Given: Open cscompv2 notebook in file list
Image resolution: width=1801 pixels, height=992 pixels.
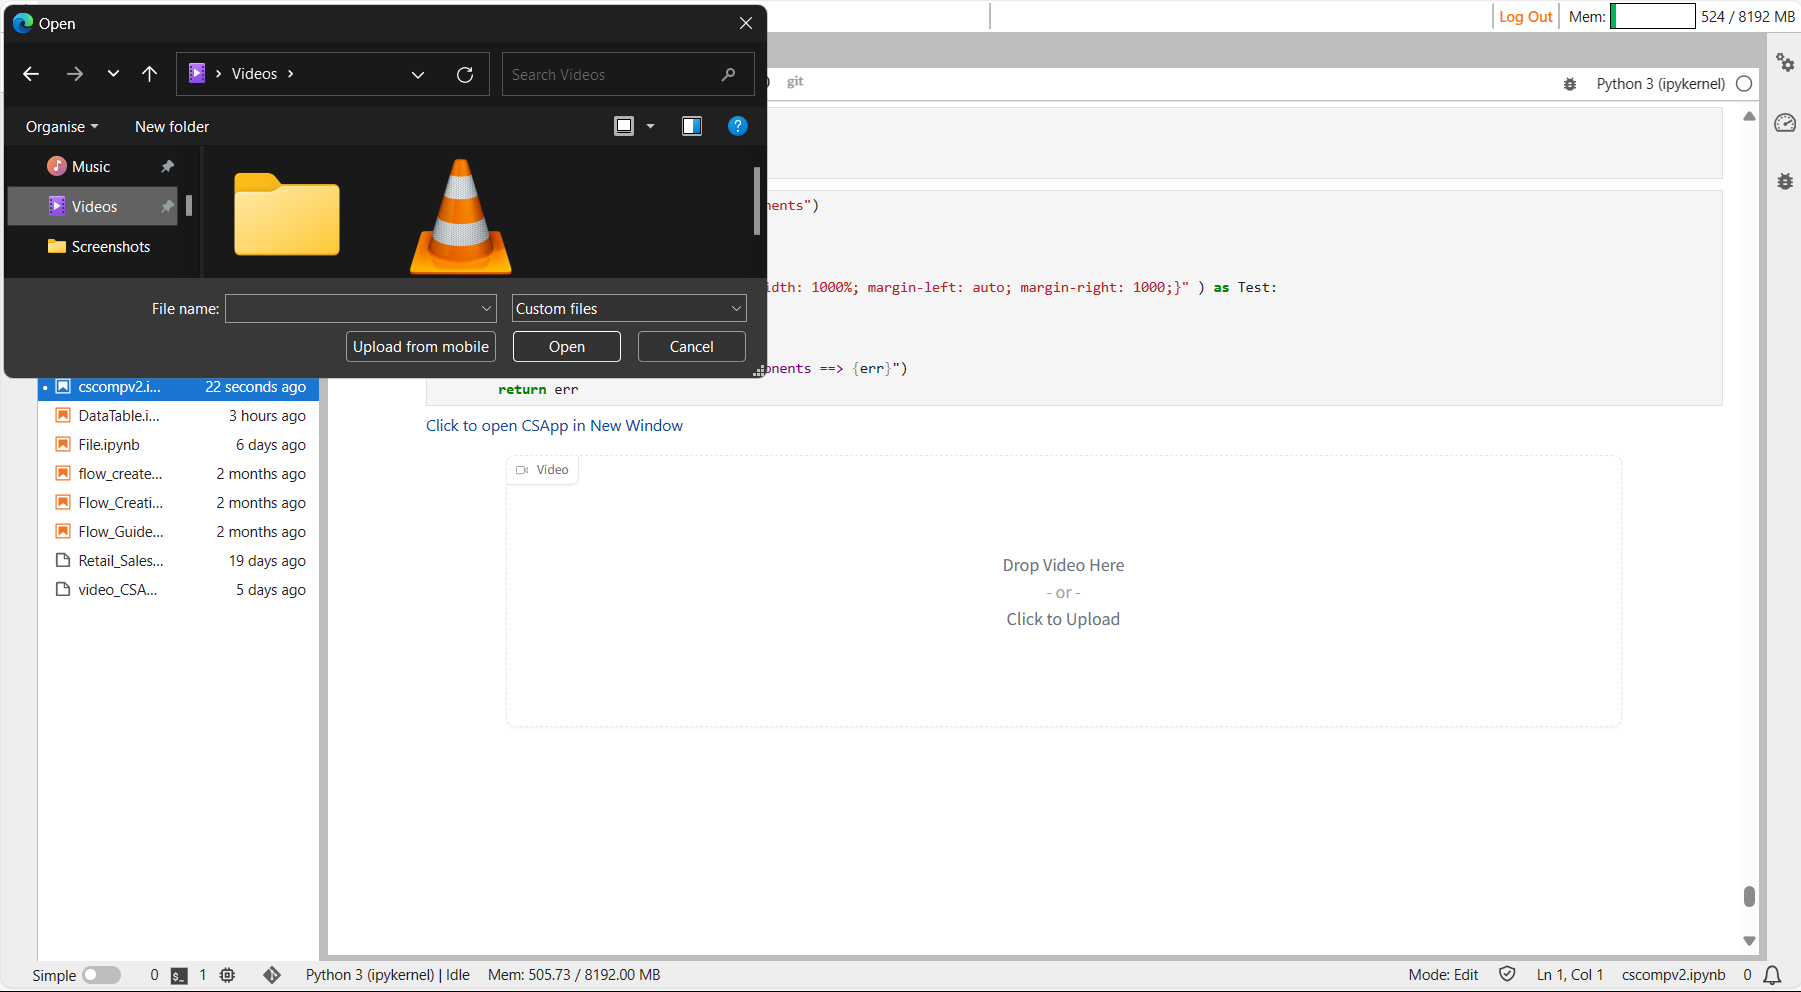Looking at the screenshot, I should point(179,387).
